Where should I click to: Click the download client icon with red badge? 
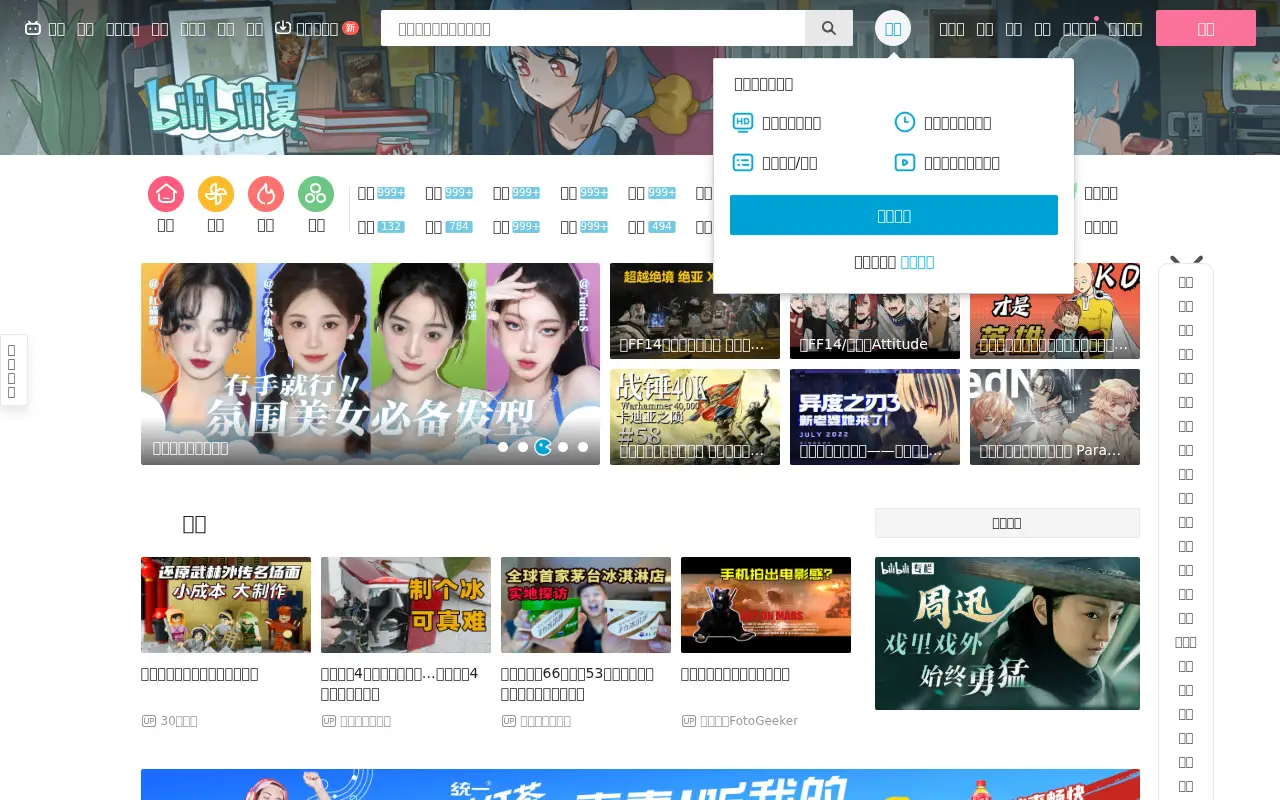(x=283, y=28)
